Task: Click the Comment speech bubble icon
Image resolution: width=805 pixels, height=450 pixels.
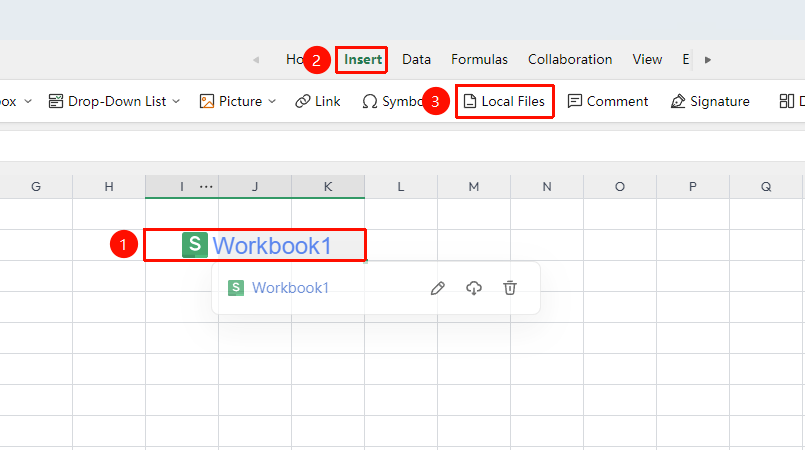Action: tap(574, 102)
